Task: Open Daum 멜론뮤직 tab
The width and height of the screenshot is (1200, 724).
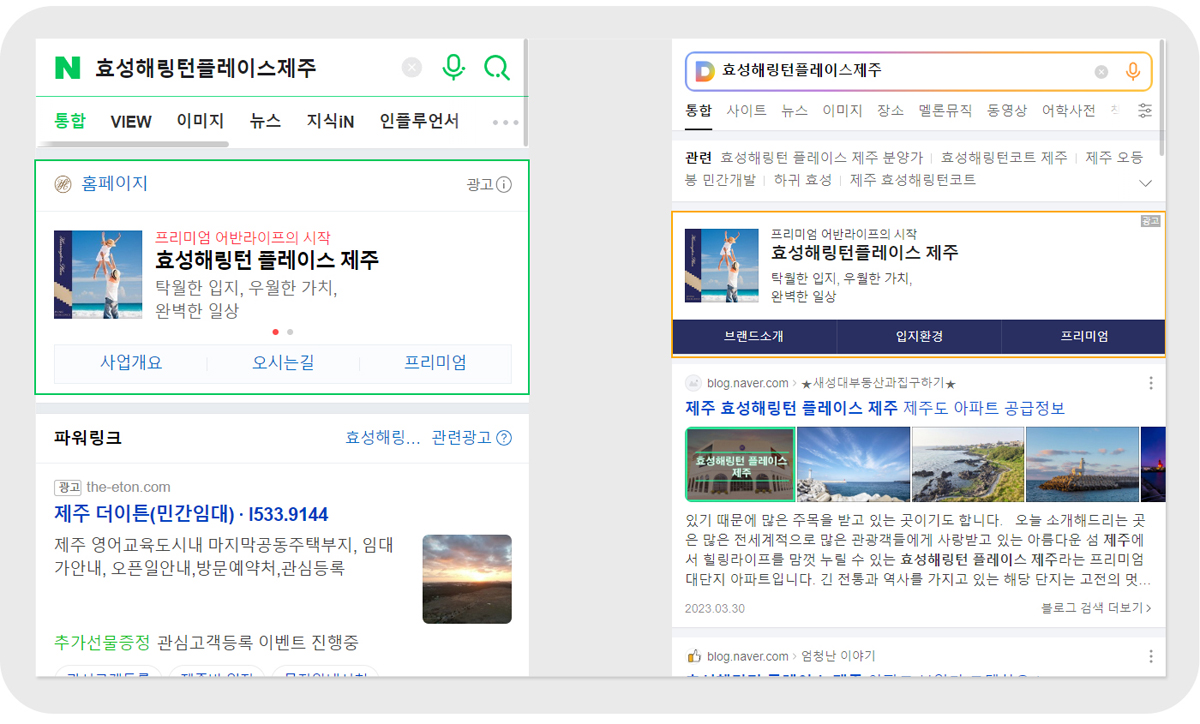Action: (x=945, y=110)
